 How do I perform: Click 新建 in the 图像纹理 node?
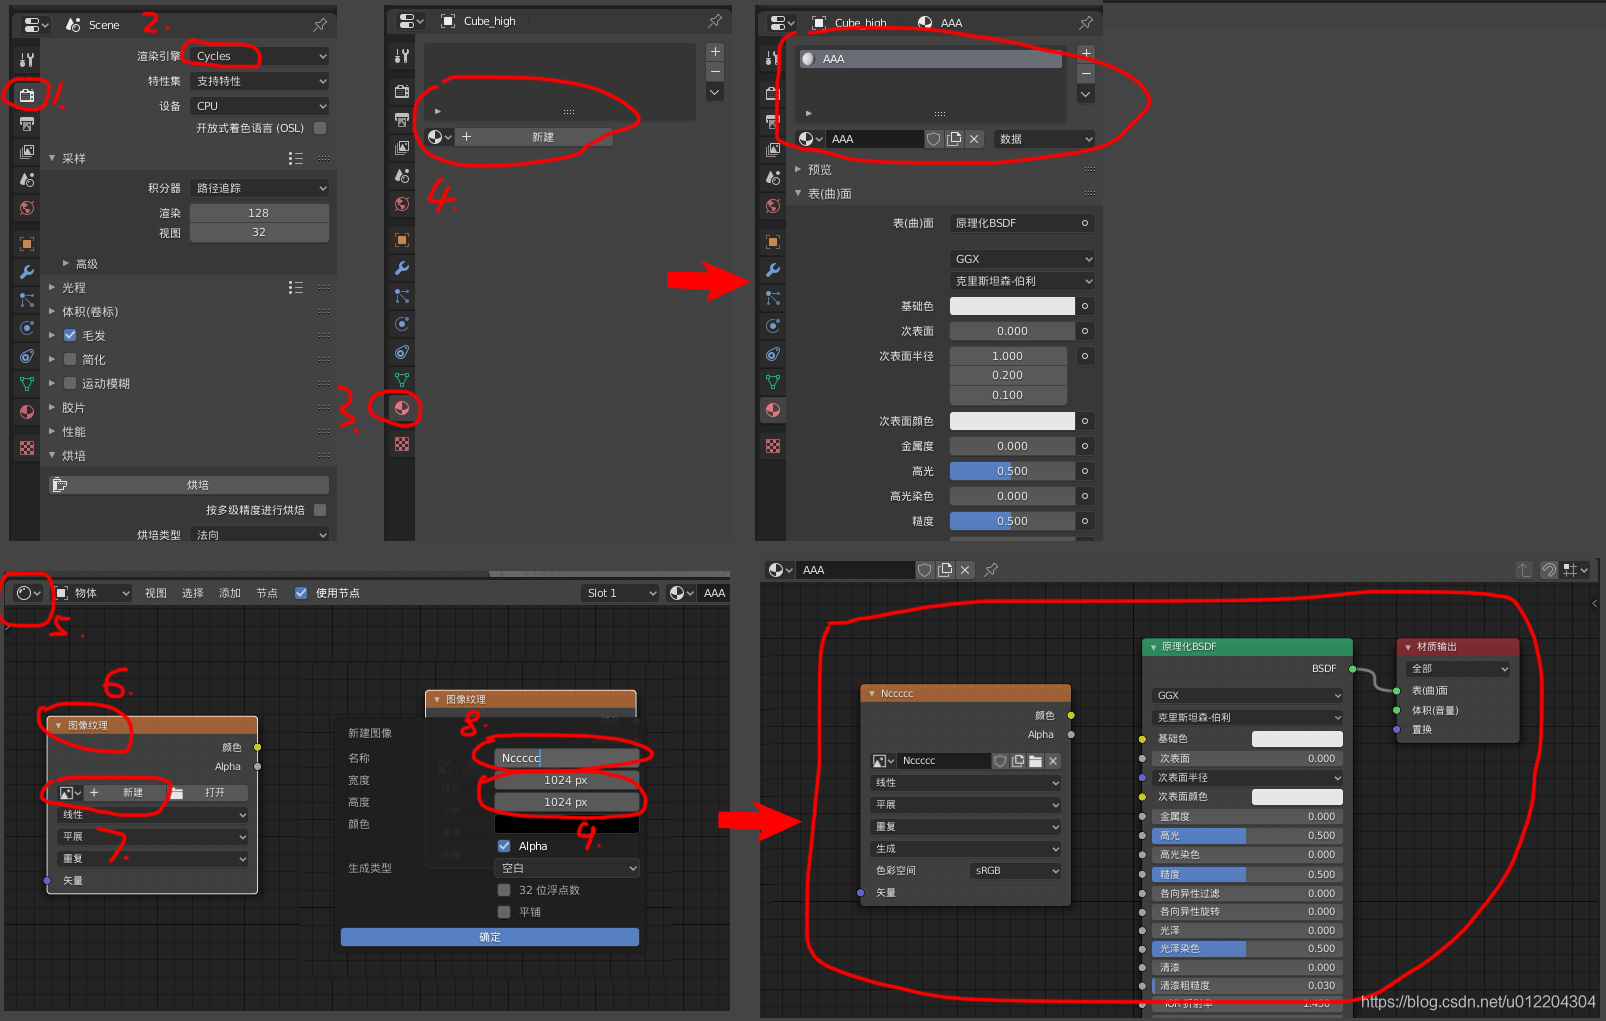pos(125,793)
